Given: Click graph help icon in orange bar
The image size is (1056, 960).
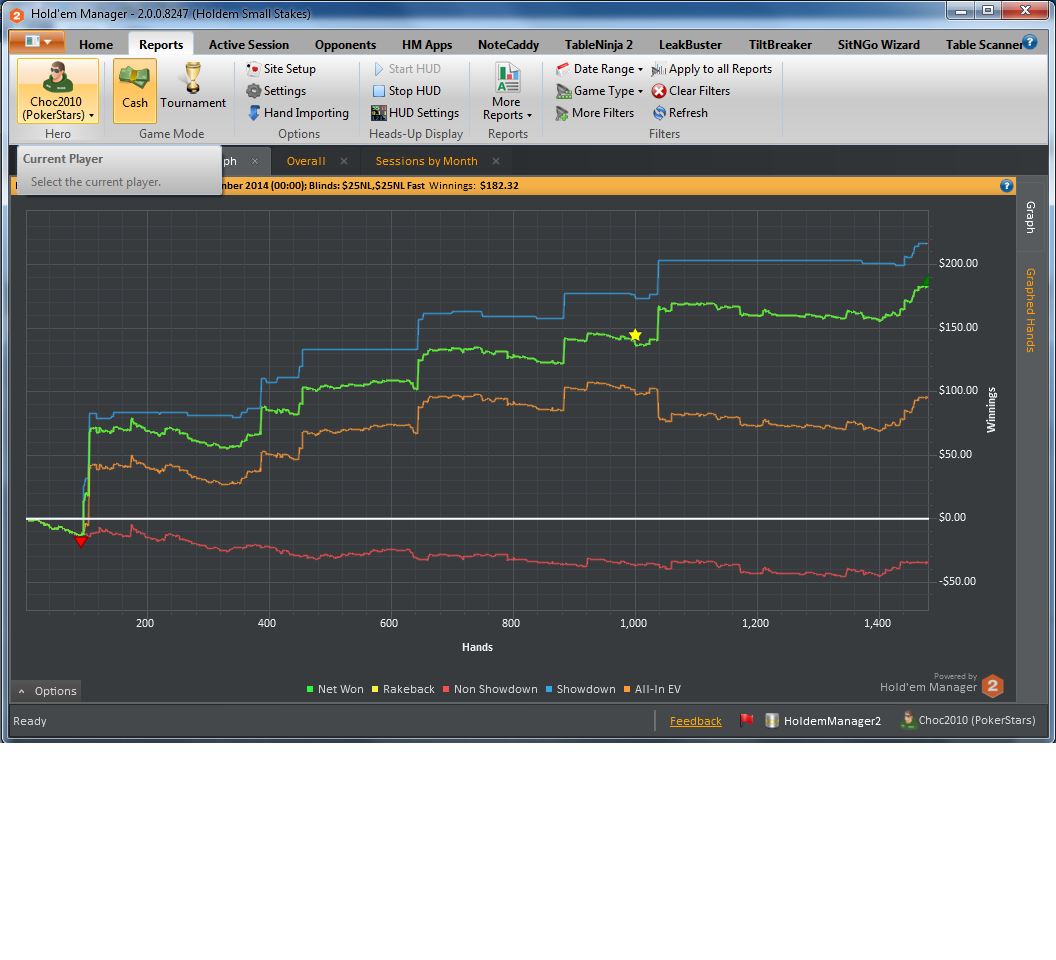Looking at the screenshot, I should click(1006, 186).
